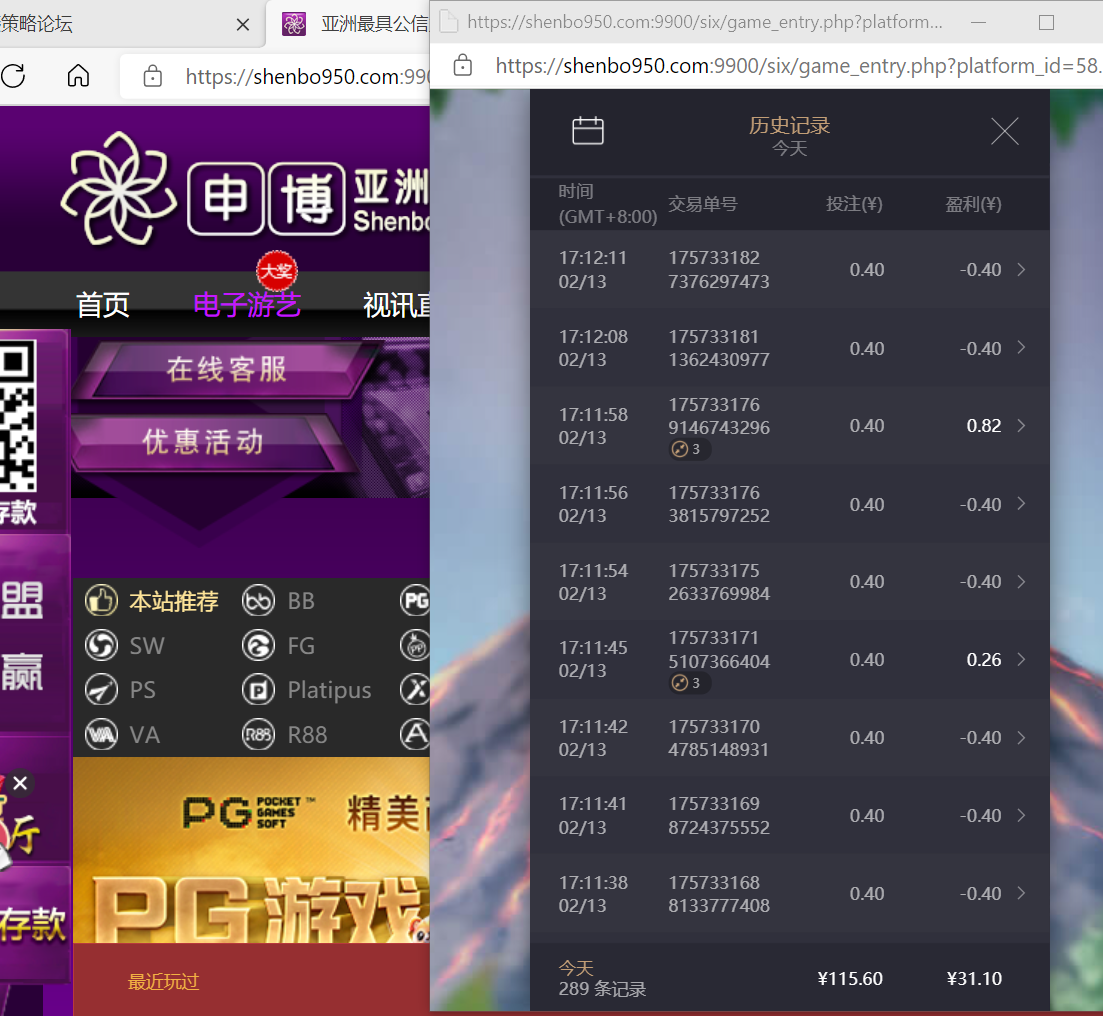Click the 交易单号 column header
Image resolution: width=1103 pixels, height=1016 pixels.
pos(703,204)
